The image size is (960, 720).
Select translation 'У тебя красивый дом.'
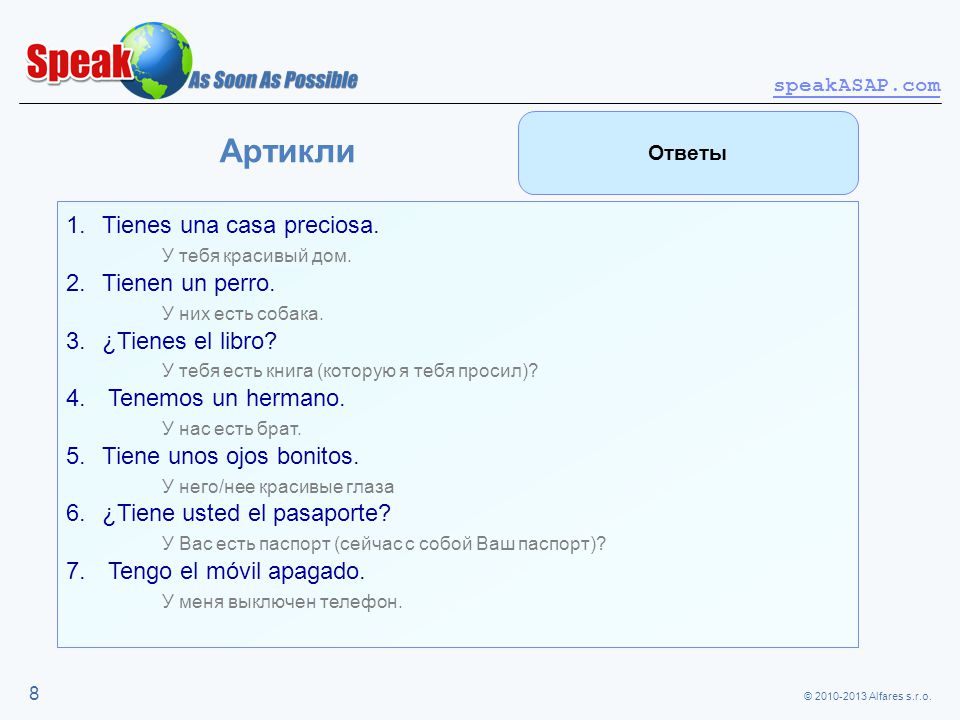257,256
